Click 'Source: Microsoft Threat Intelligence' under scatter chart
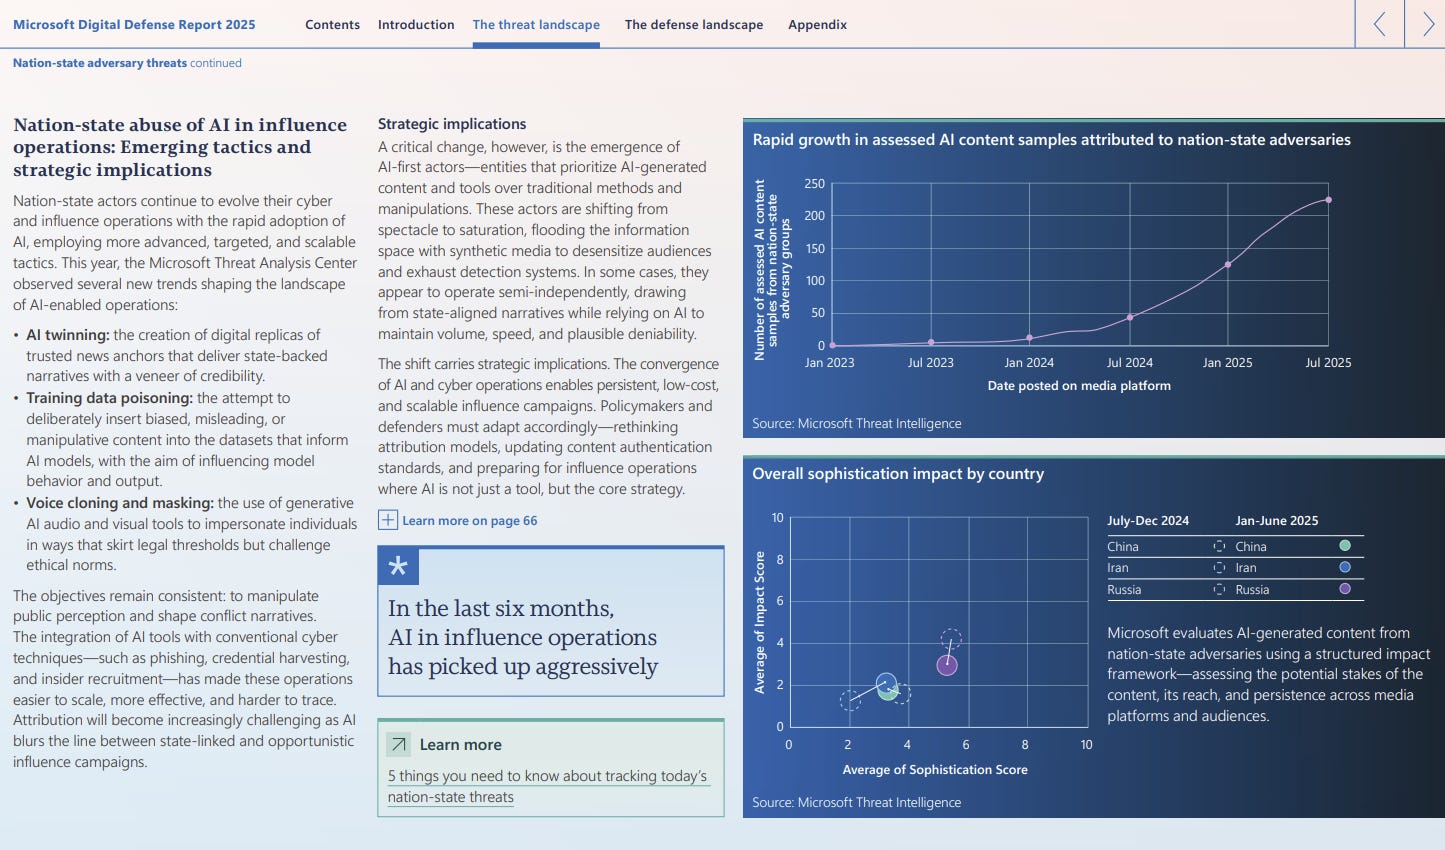This screenshot has height=850, width=1445. 857,803
